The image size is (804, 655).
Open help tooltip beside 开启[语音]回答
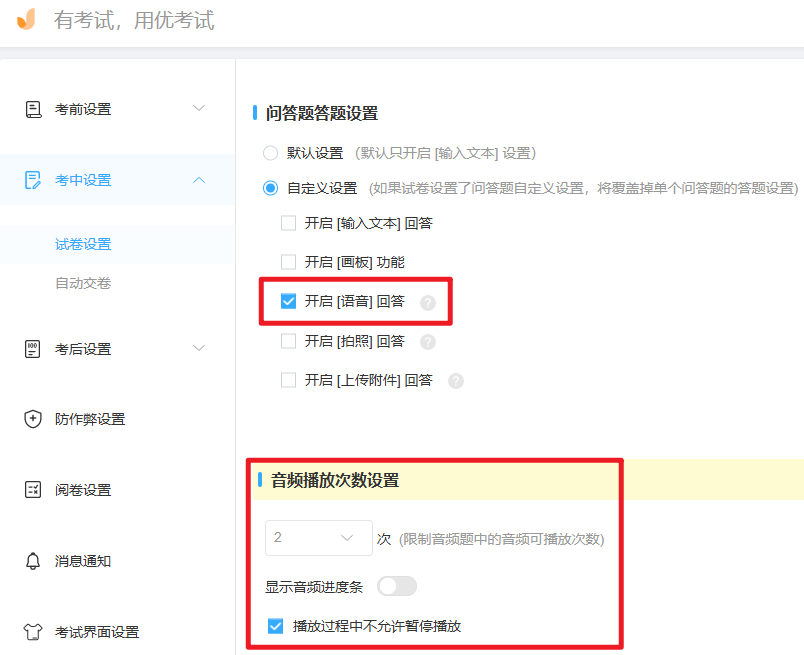tap(430, 301)
